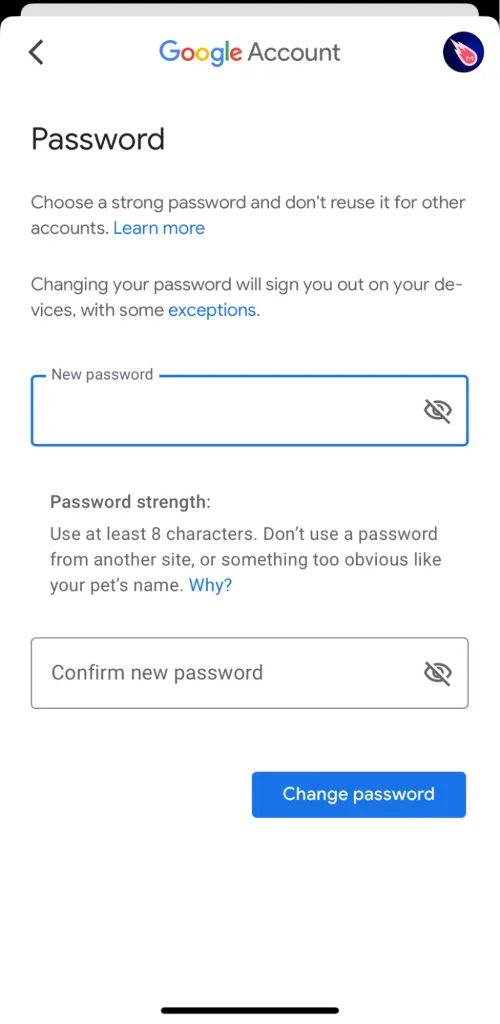500x1024 pixels.
Task: Tap the home indicator bar
Action: click(x=250, y=1010)
